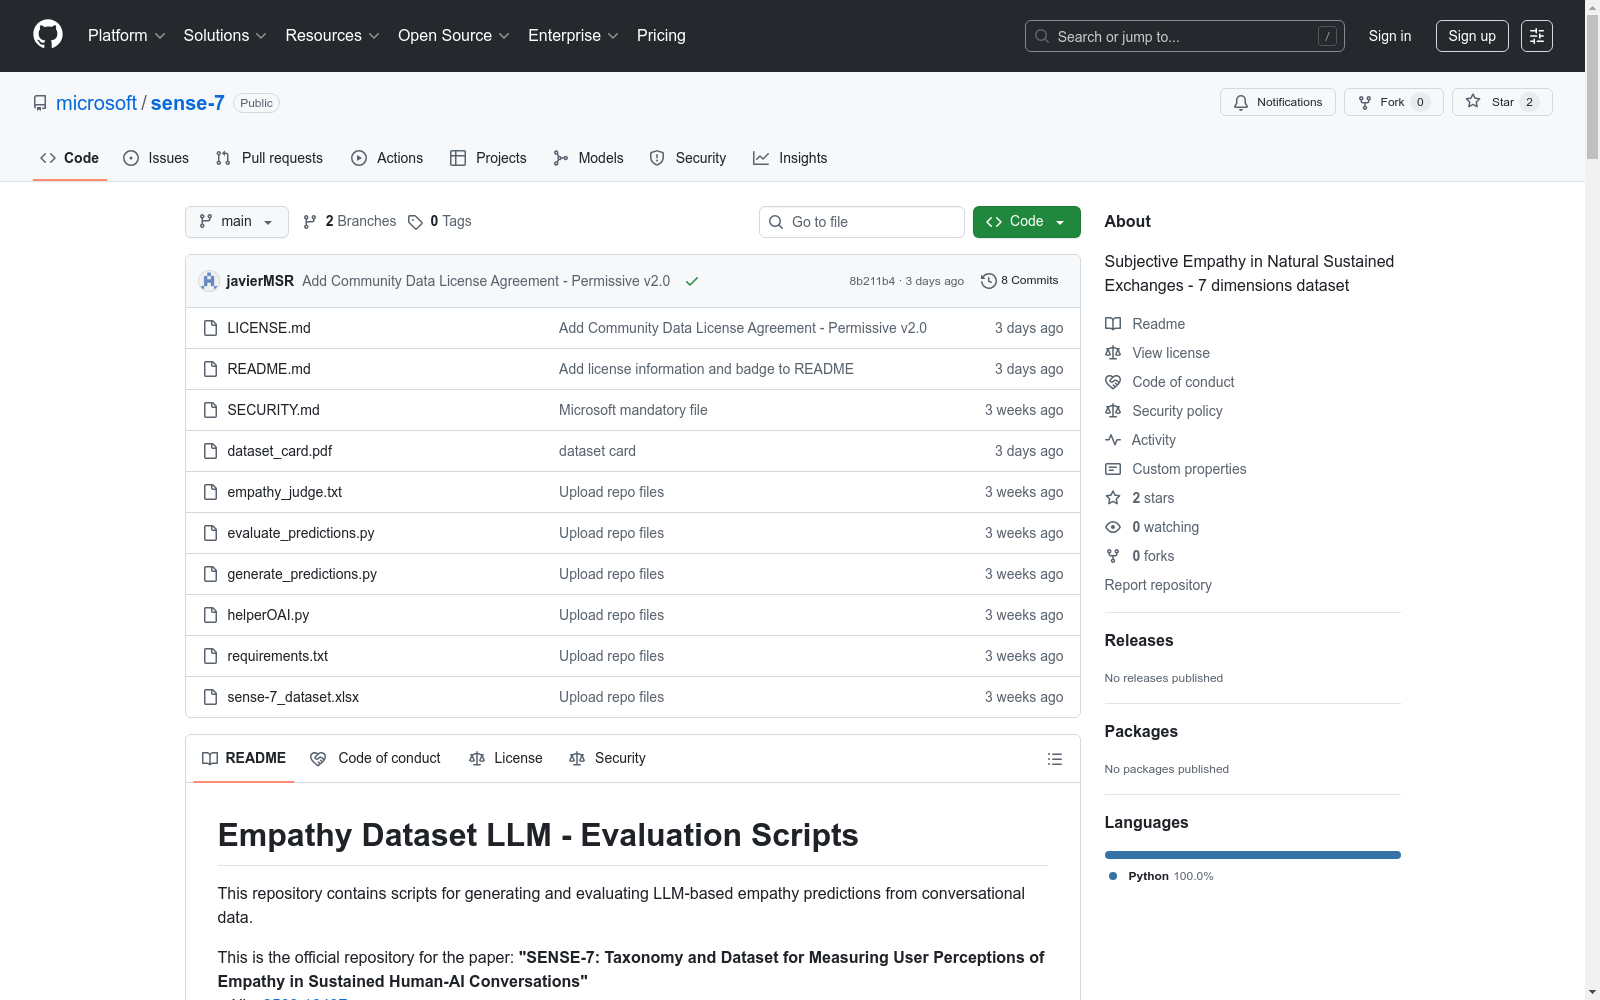Open the evaluate_predictions.py file
The width and height of the screenshot is (1600, 1000).
point(301,533)
